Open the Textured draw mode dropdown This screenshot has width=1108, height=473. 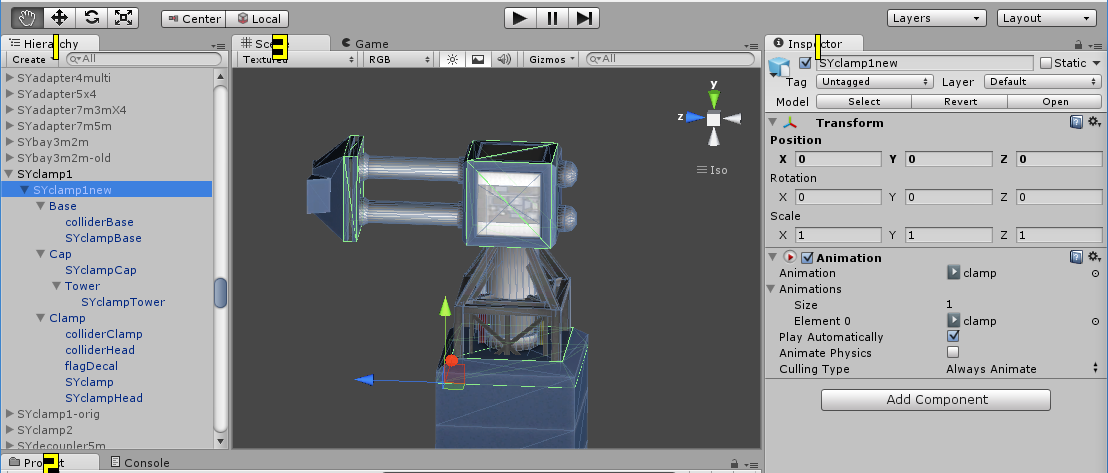point(298,59)
